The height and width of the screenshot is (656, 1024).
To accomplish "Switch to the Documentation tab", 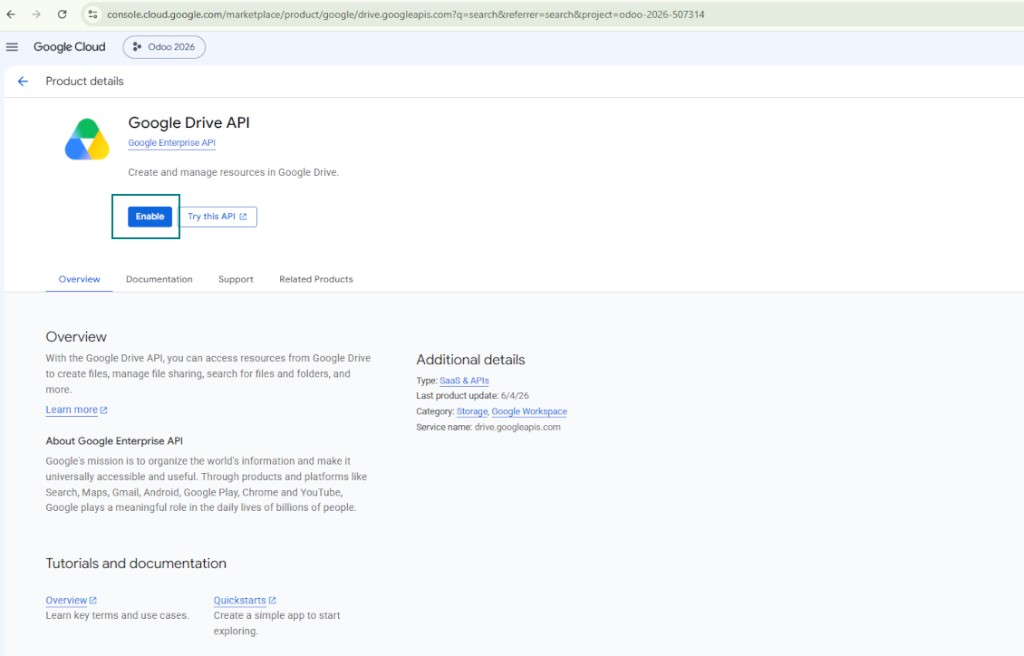I will [159, 279].
